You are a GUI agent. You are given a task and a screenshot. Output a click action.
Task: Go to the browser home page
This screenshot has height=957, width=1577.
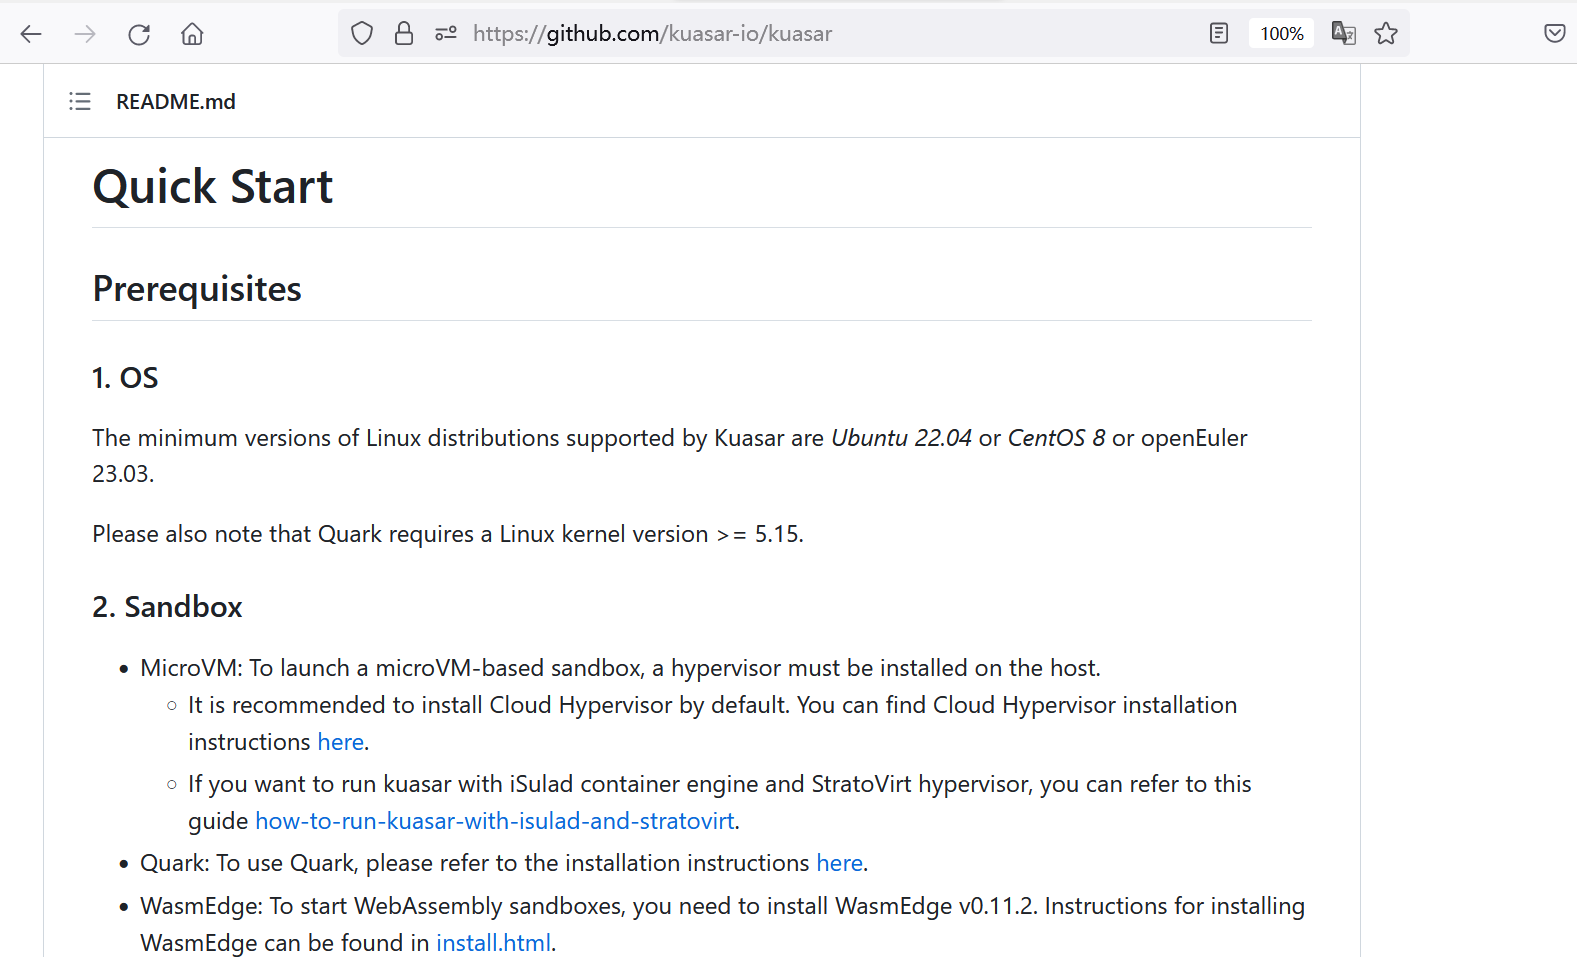192,34
